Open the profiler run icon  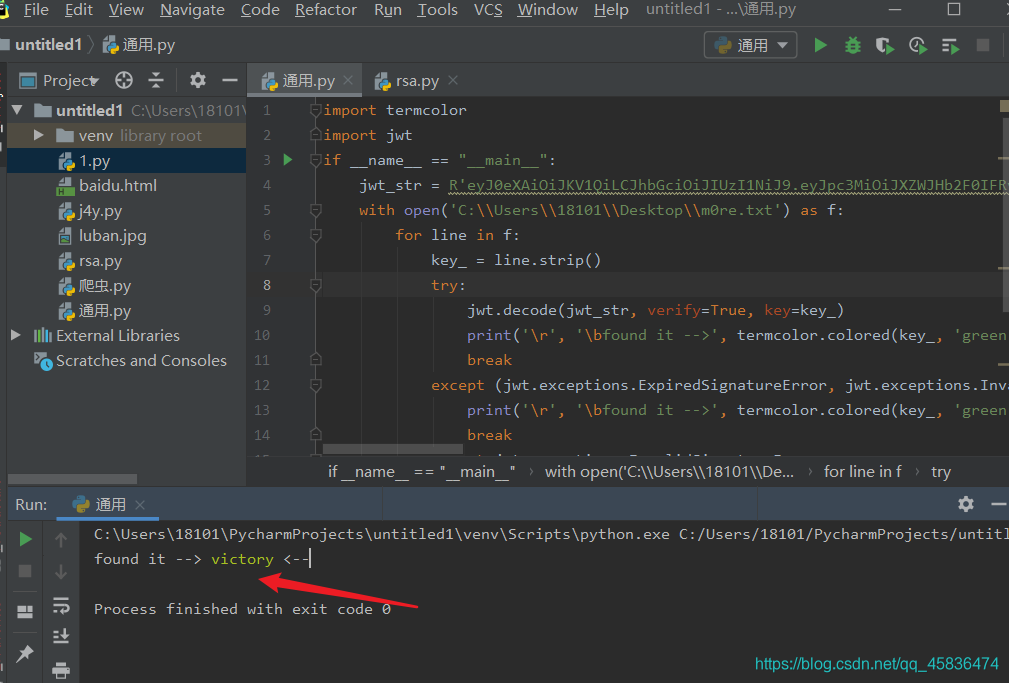tap(918, 46)
